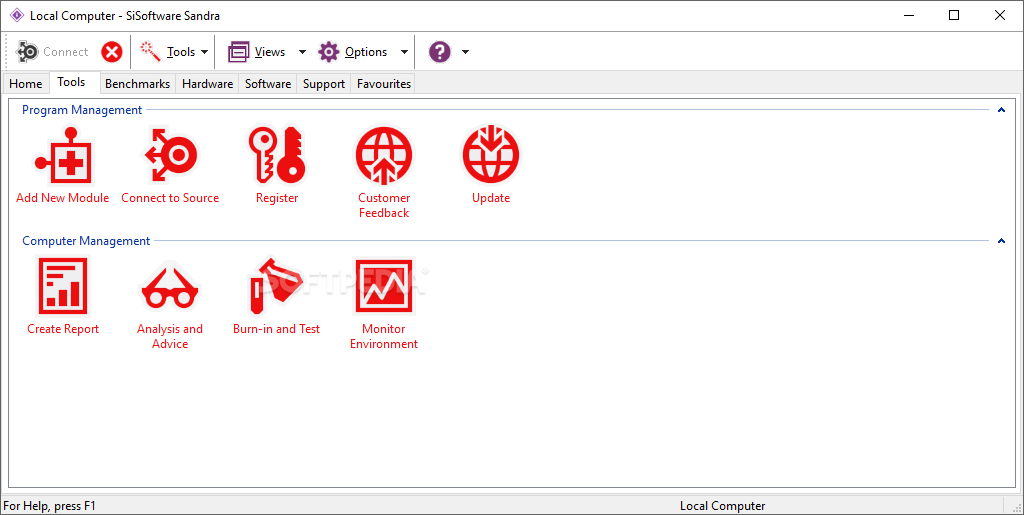Viewport: 1024px width, 515px height.
Task: Open the Software tab
Action: 268,84
